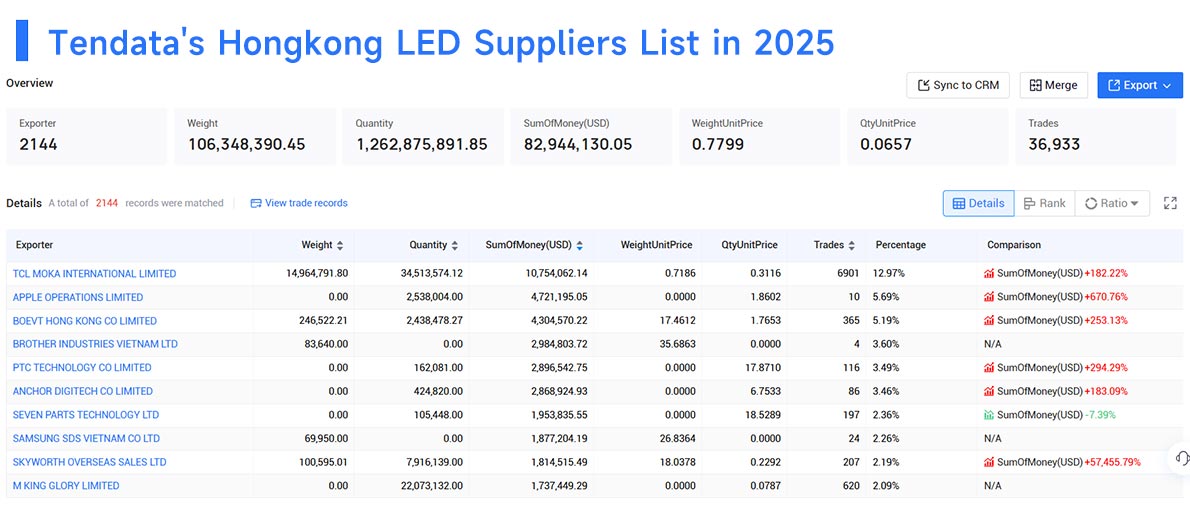1190x513 pixels.
Task: Click the -7.39% comparison value
Action: tap(1100, 414)
